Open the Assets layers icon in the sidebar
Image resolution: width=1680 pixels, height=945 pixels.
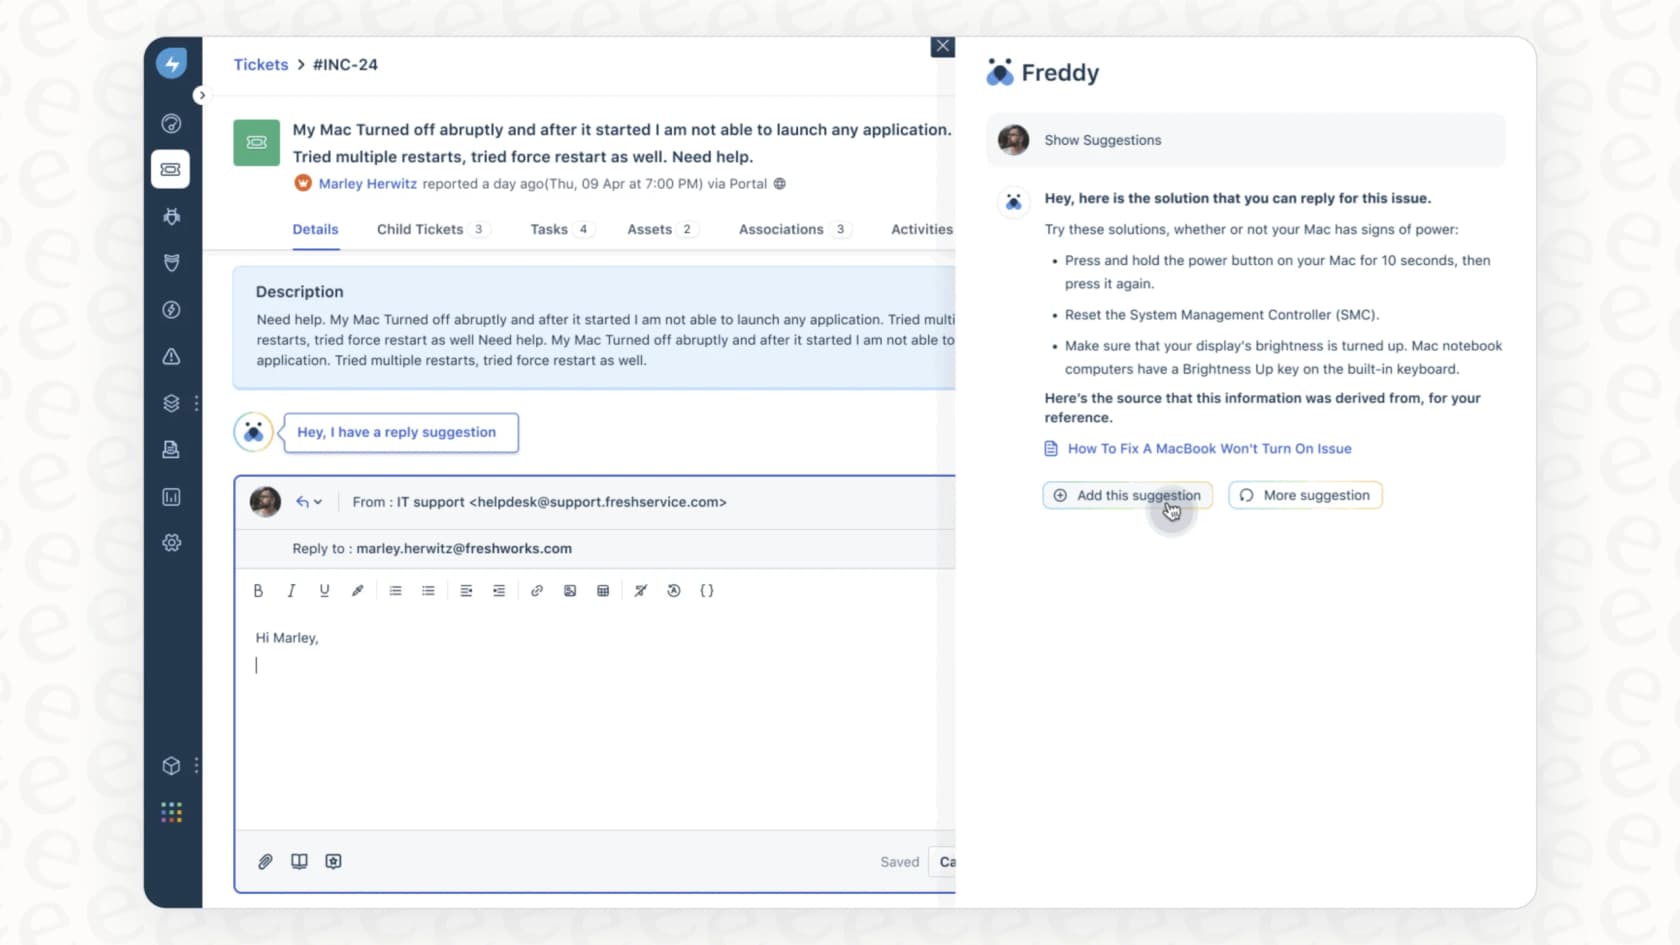171,403
